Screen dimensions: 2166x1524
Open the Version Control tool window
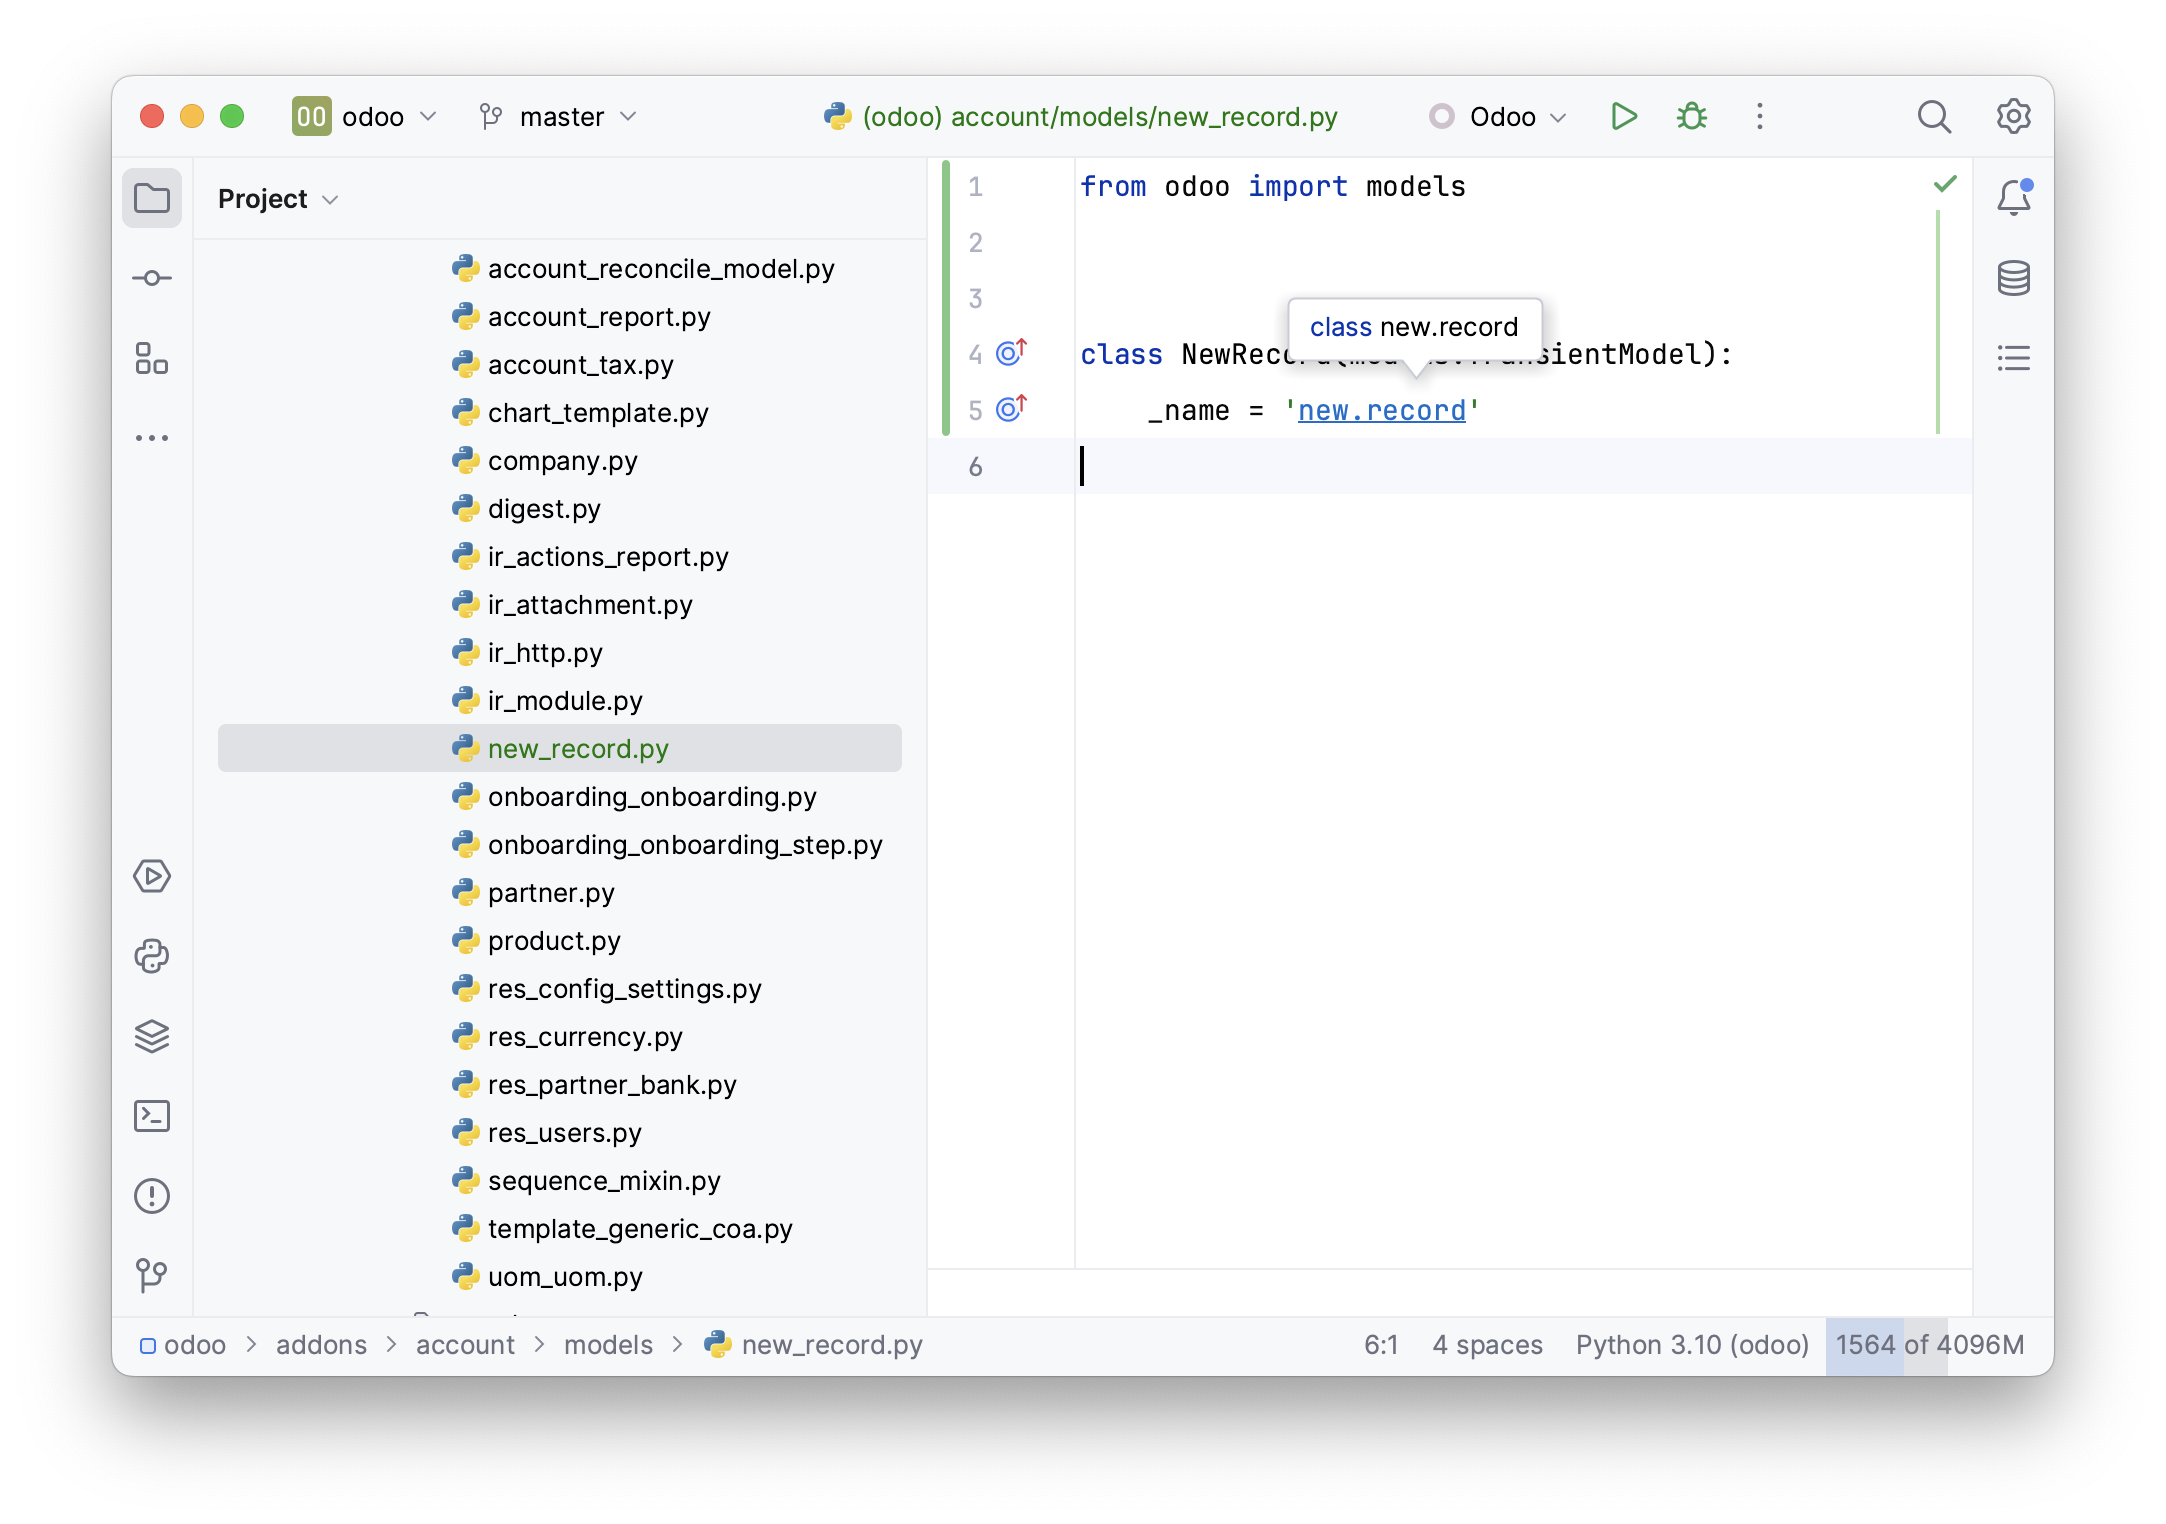pyautogui.click(x=152, y=1275)
